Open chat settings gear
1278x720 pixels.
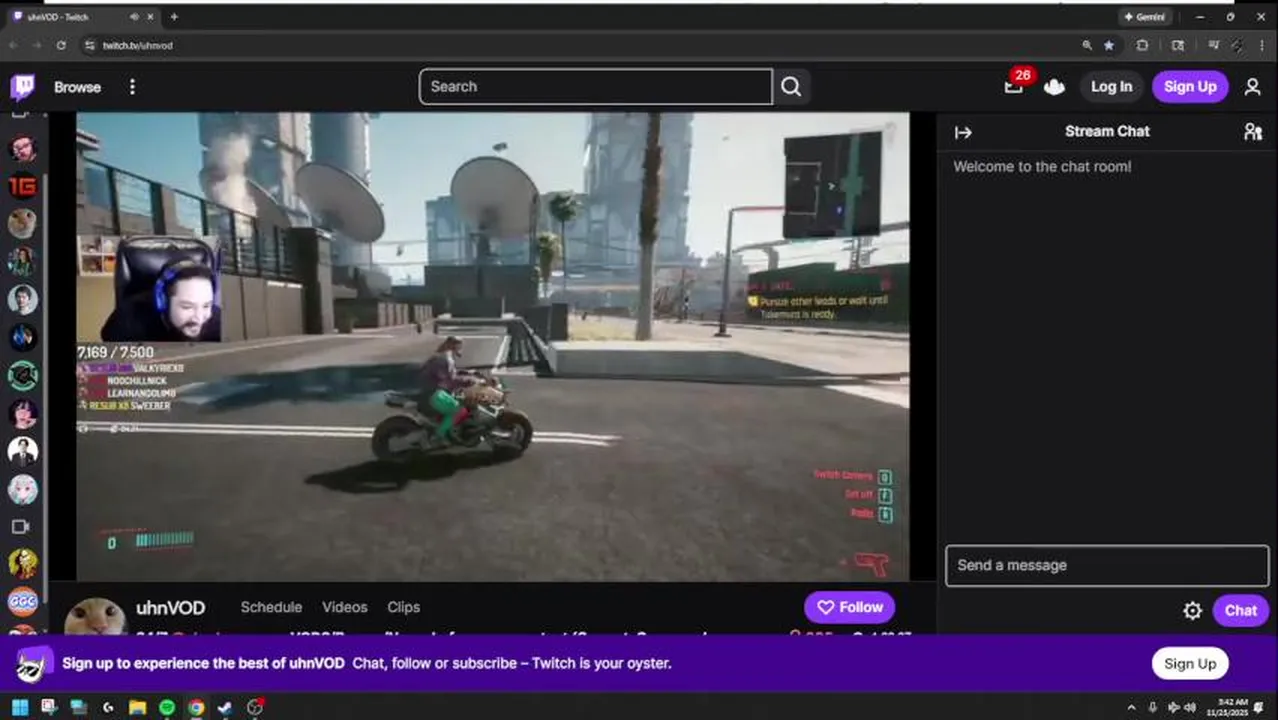[x=1192, y=611]
